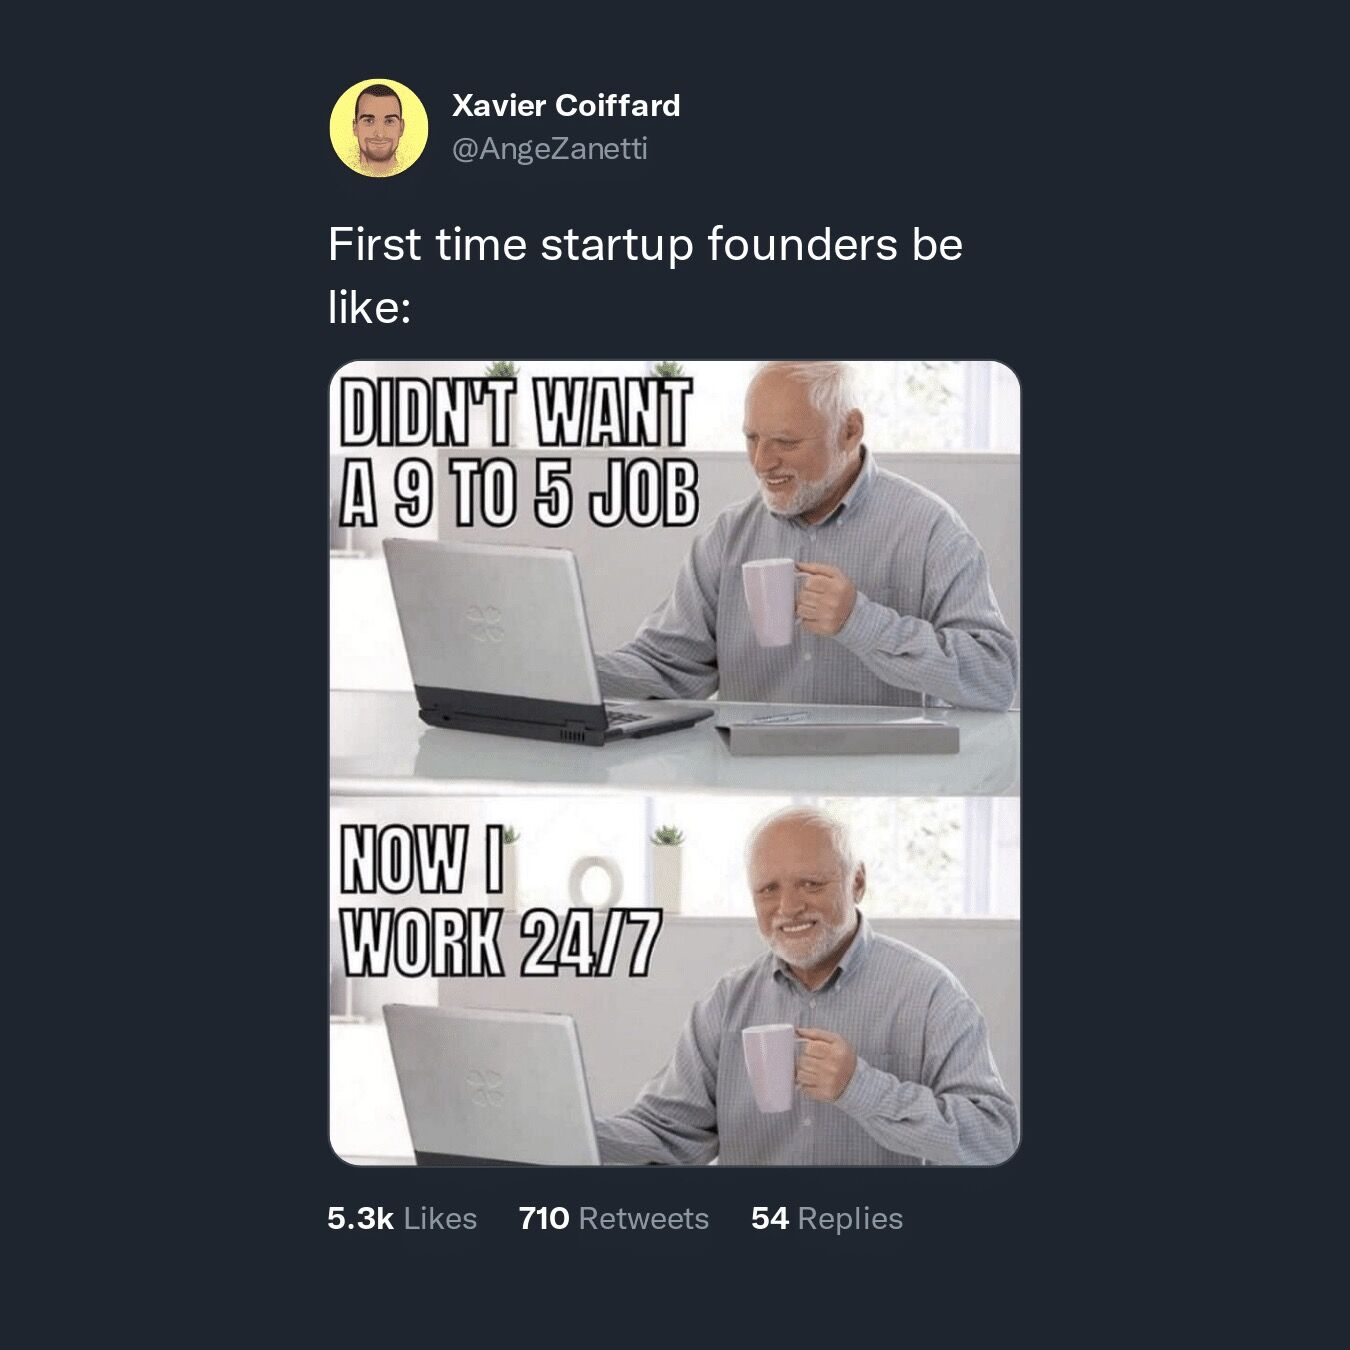Click the word 'like:' in the tweet
Screen dimensions: 1350x1350
click(x=370, y=308)
